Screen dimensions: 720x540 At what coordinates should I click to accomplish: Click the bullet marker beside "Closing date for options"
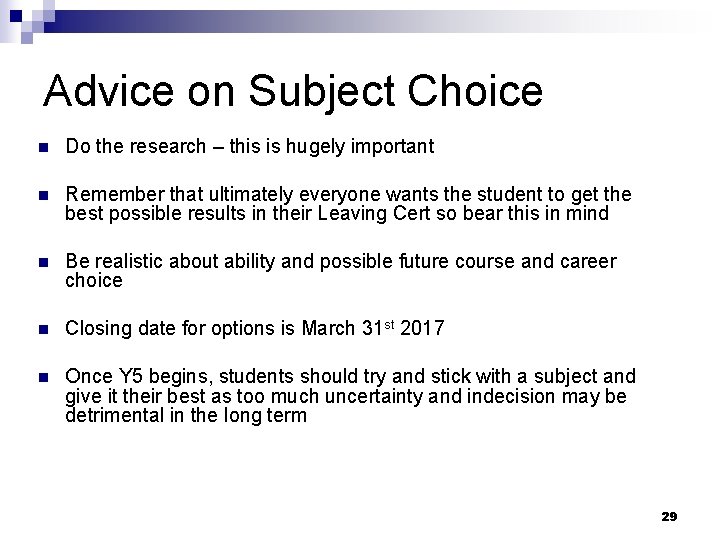click(x=41, y=328)
